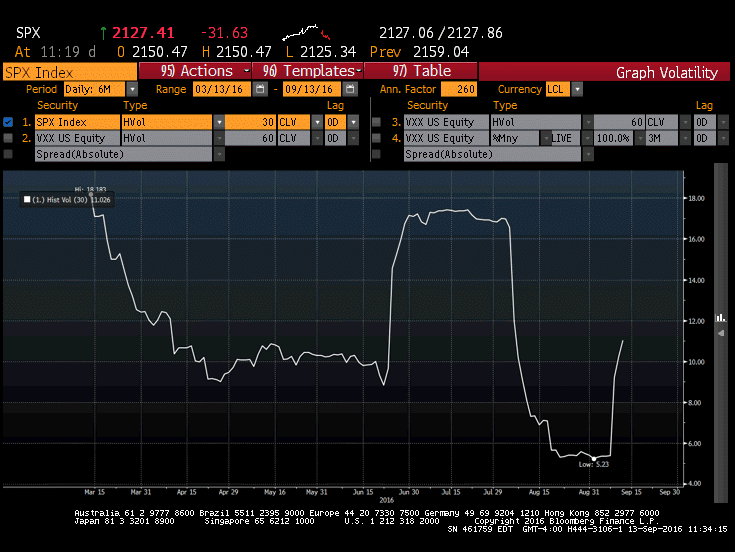This screenshot has width=735, height=552.
Task: Click the Jun 30 date axis label
Action: click(x=409, y=492)
